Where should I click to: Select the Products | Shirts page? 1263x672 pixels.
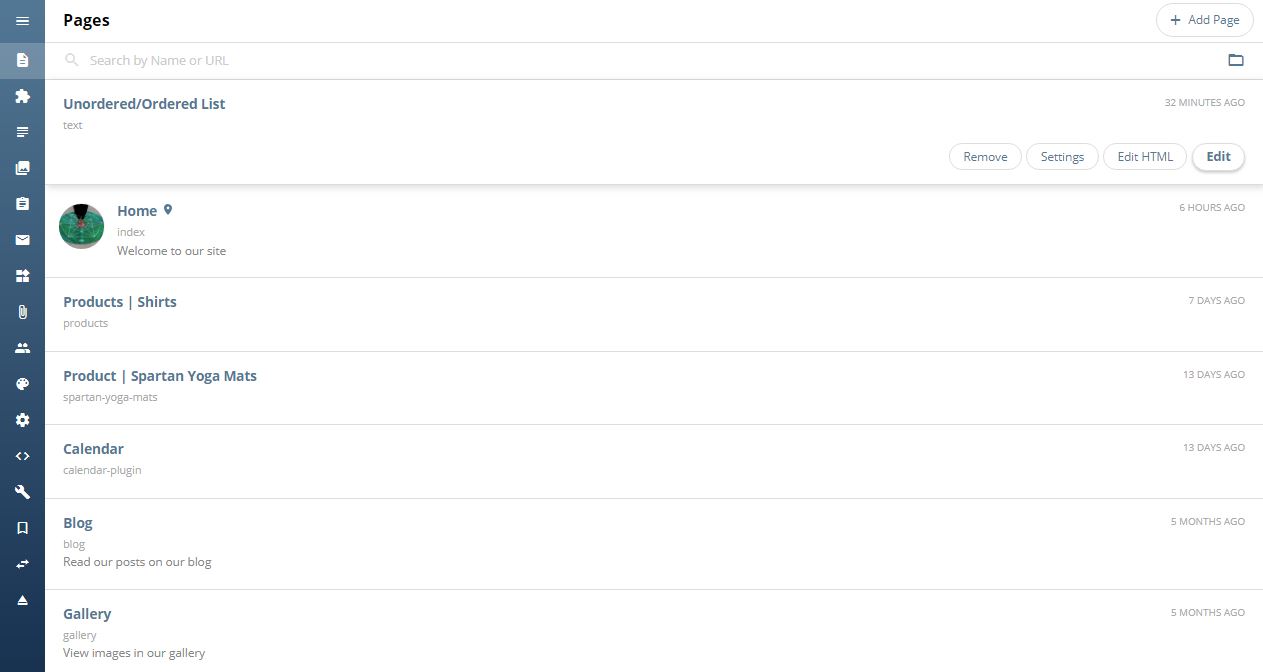click(x=654, y=314)
